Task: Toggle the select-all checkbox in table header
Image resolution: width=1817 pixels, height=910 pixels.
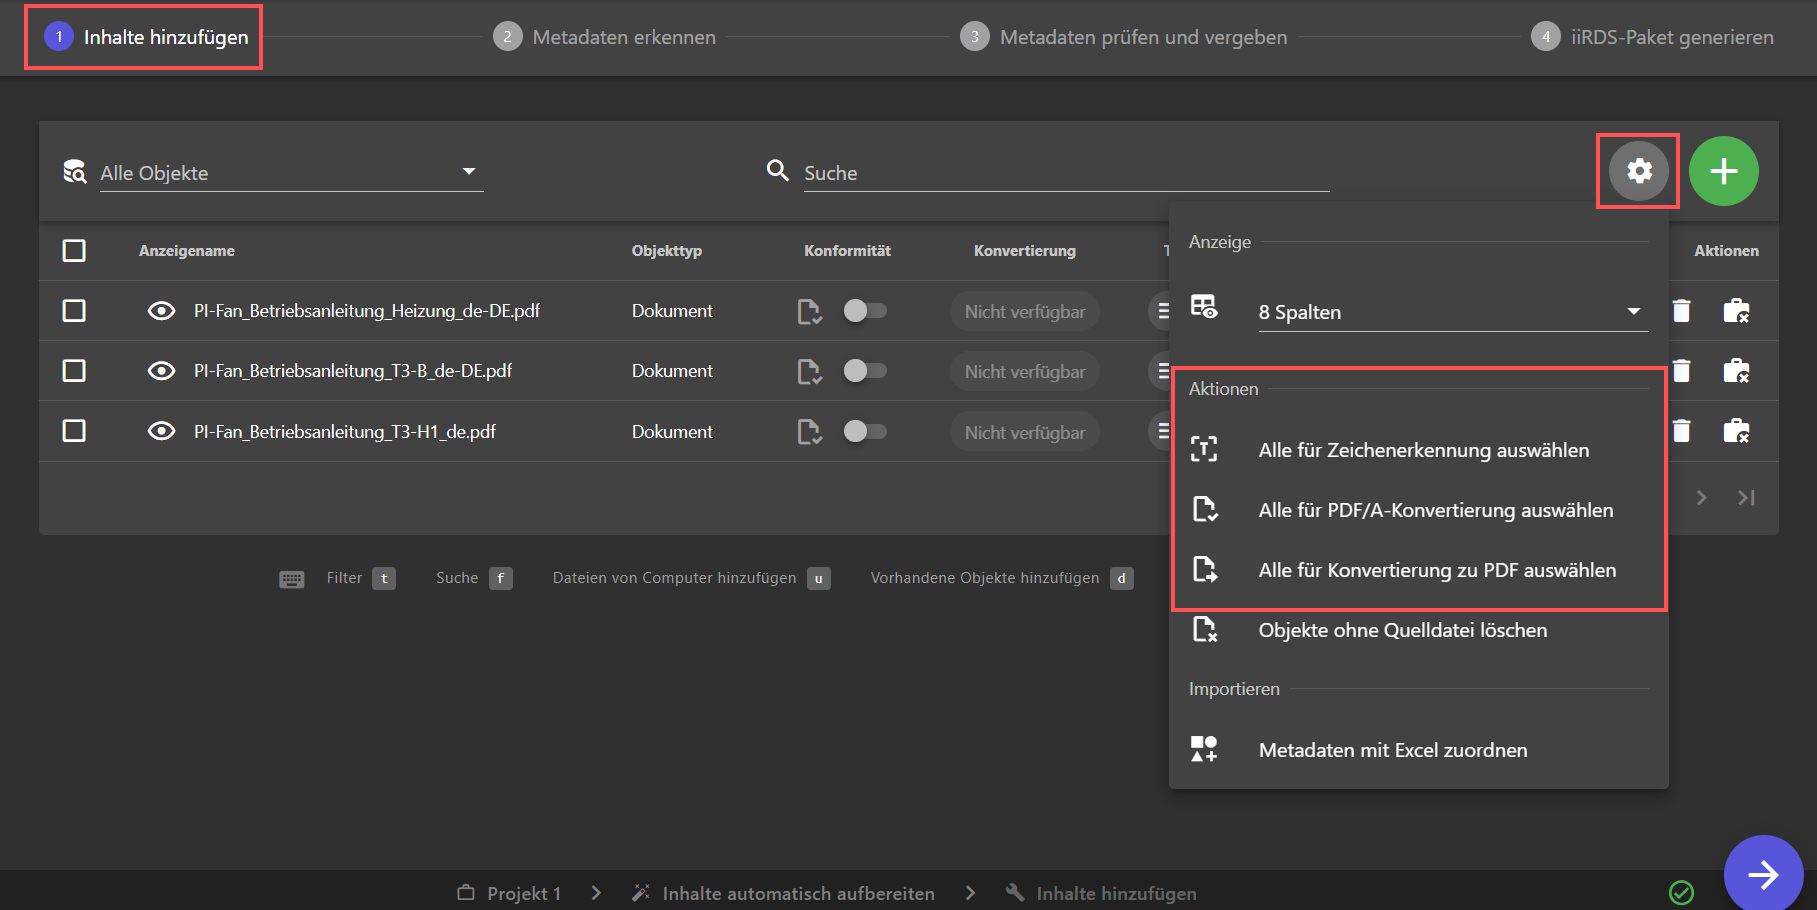Action: pyautogui.click(x=74, y=250)
